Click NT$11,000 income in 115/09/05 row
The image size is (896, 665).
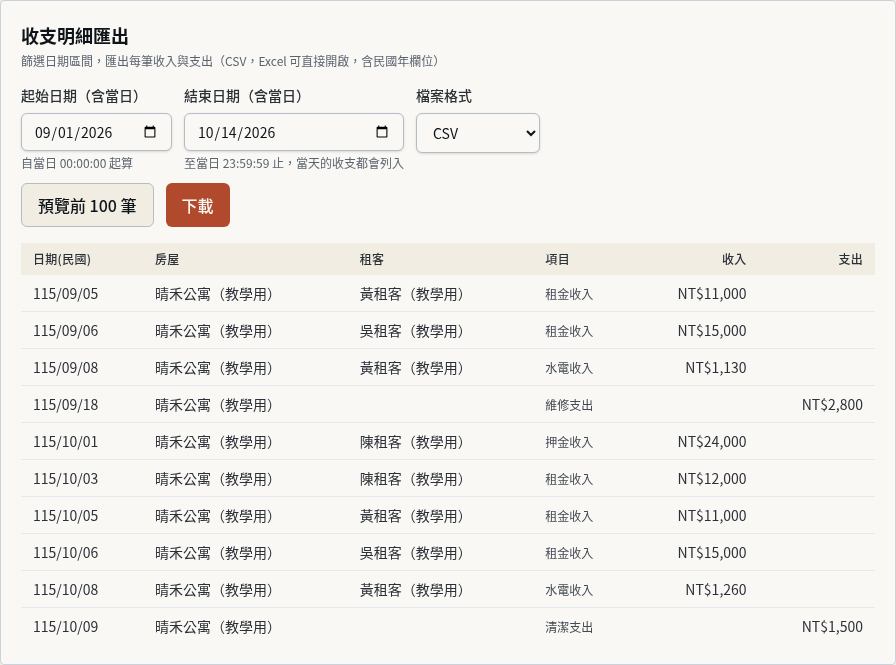click(712, 294)
